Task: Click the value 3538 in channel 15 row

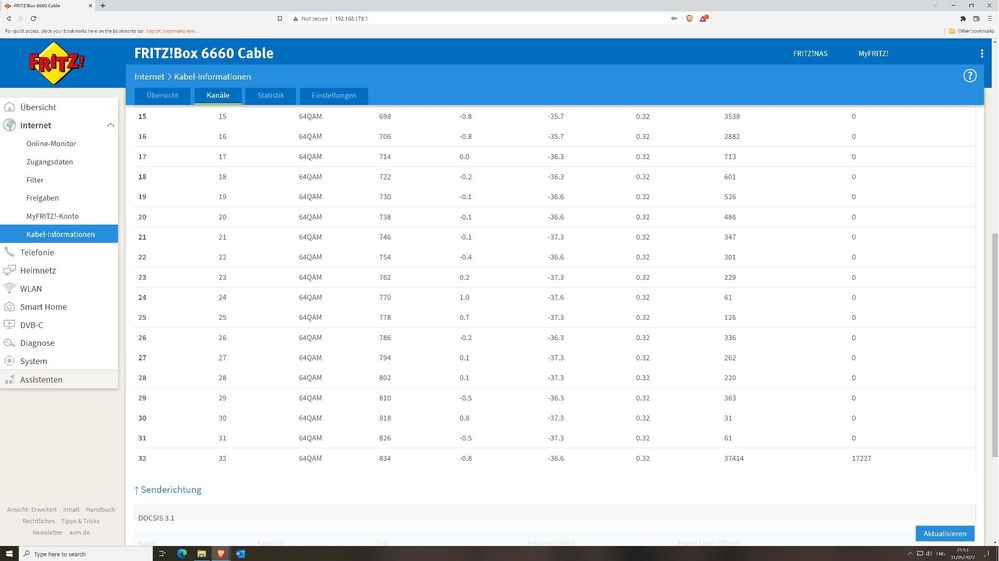Action: tap(732, 117)
